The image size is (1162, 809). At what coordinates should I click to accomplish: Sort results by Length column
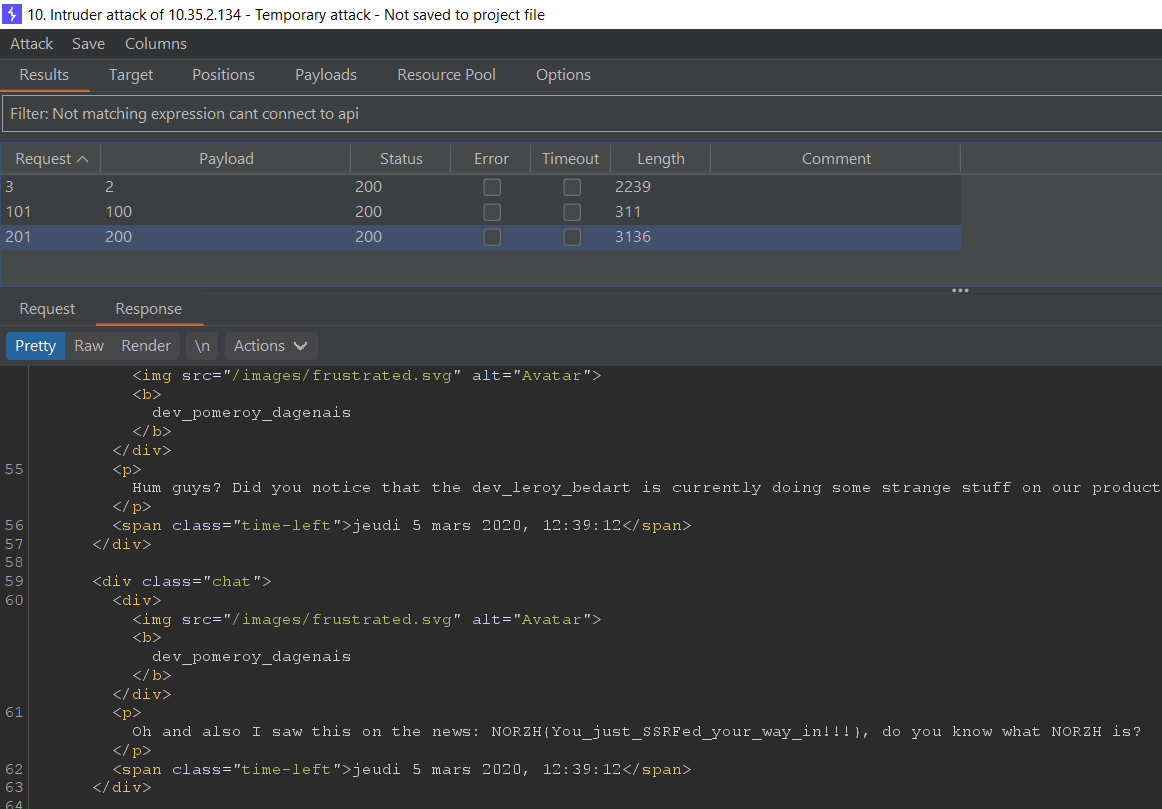660,159
